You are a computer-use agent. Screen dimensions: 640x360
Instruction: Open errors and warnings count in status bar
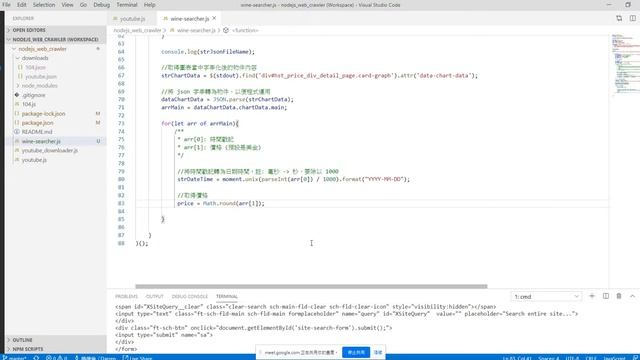click(56, 358)
